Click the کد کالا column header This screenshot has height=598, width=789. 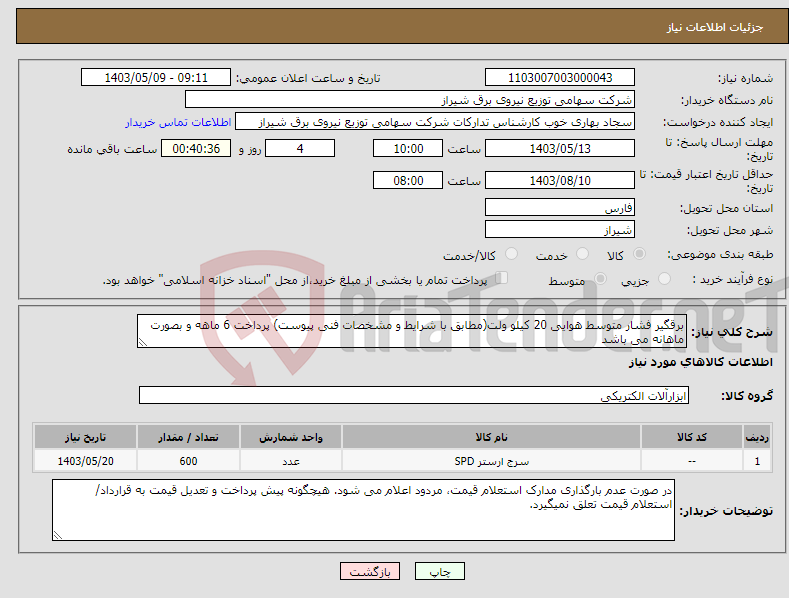click(x=692, y=437)
